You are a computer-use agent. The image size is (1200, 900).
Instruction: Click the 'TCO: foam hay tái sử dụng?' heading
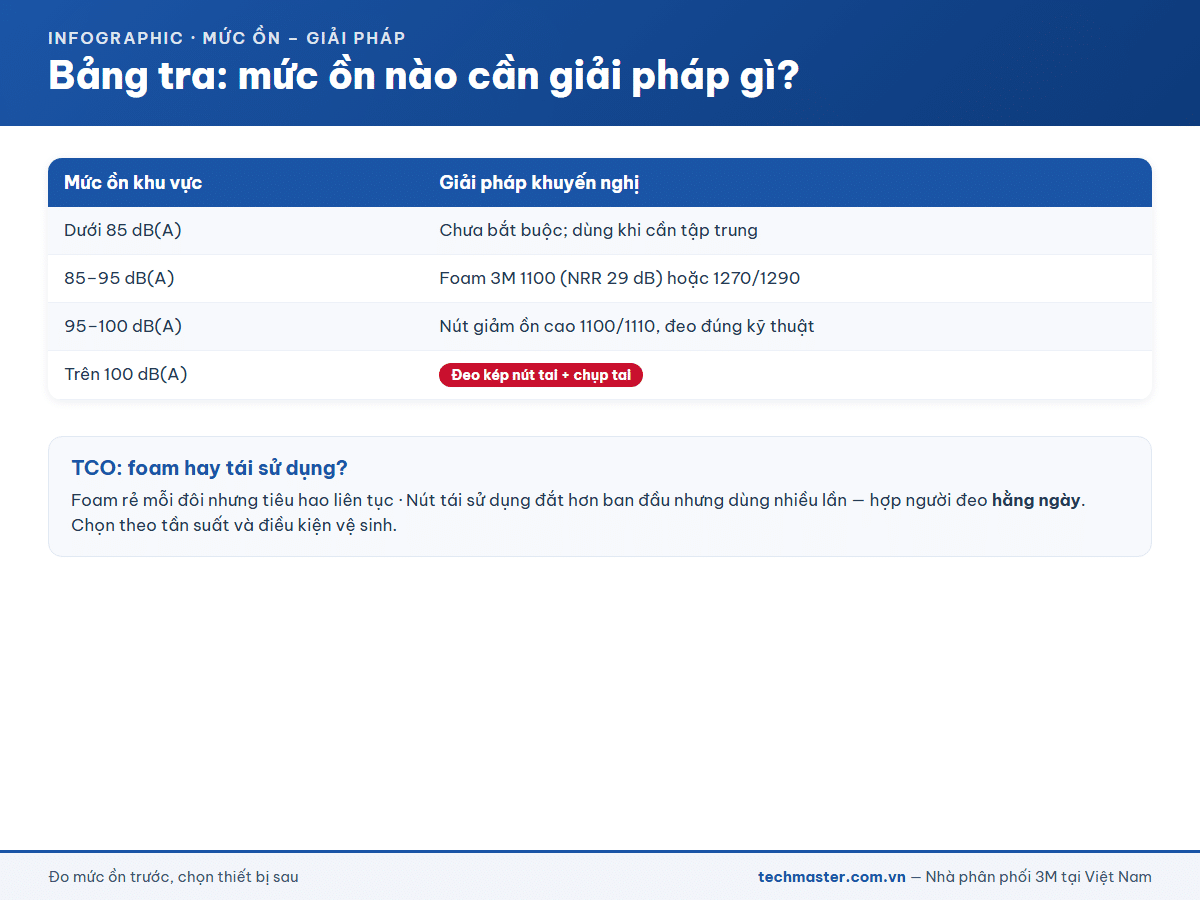coord(210,469)
